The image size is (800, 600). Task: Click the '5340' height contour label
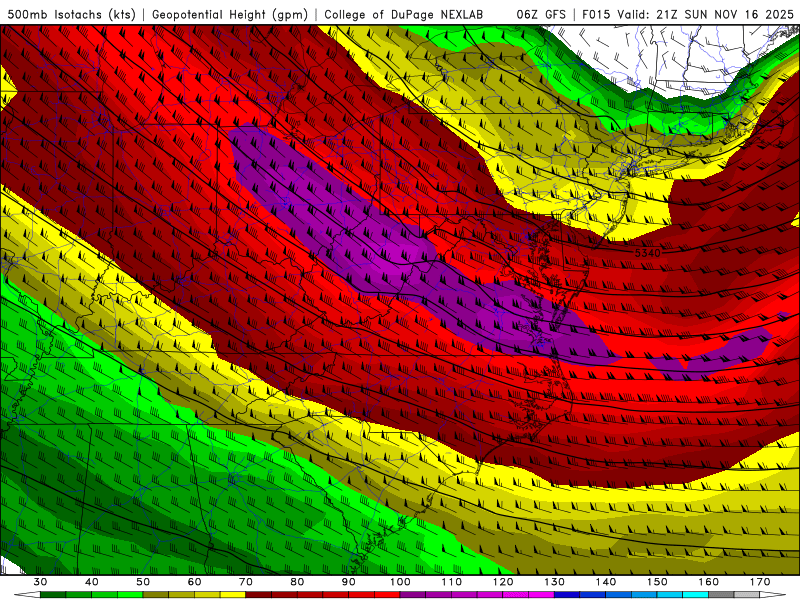point(647,253)
